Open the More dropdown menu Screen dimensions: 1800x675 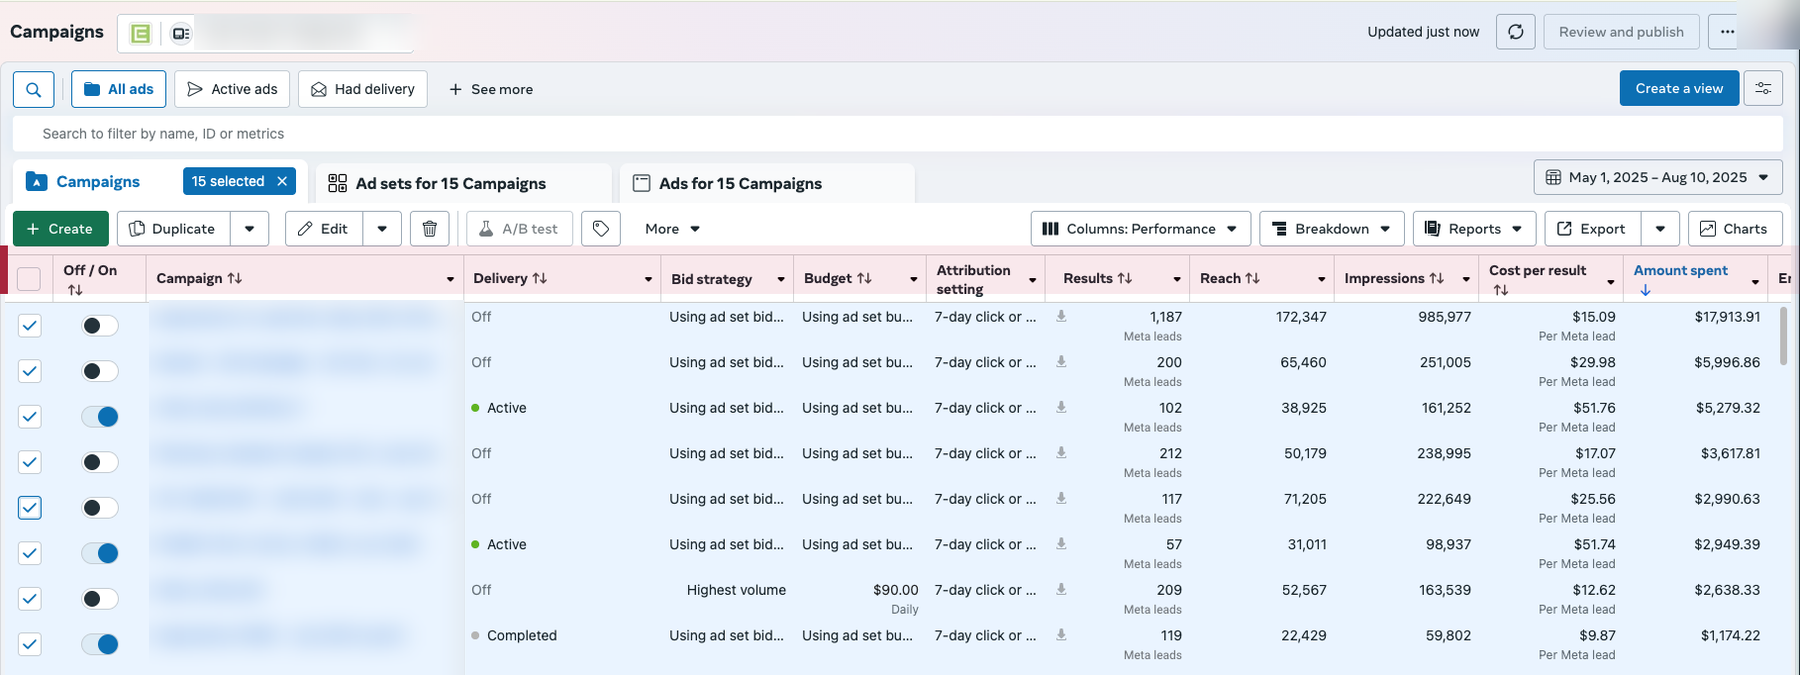point(672,229)
